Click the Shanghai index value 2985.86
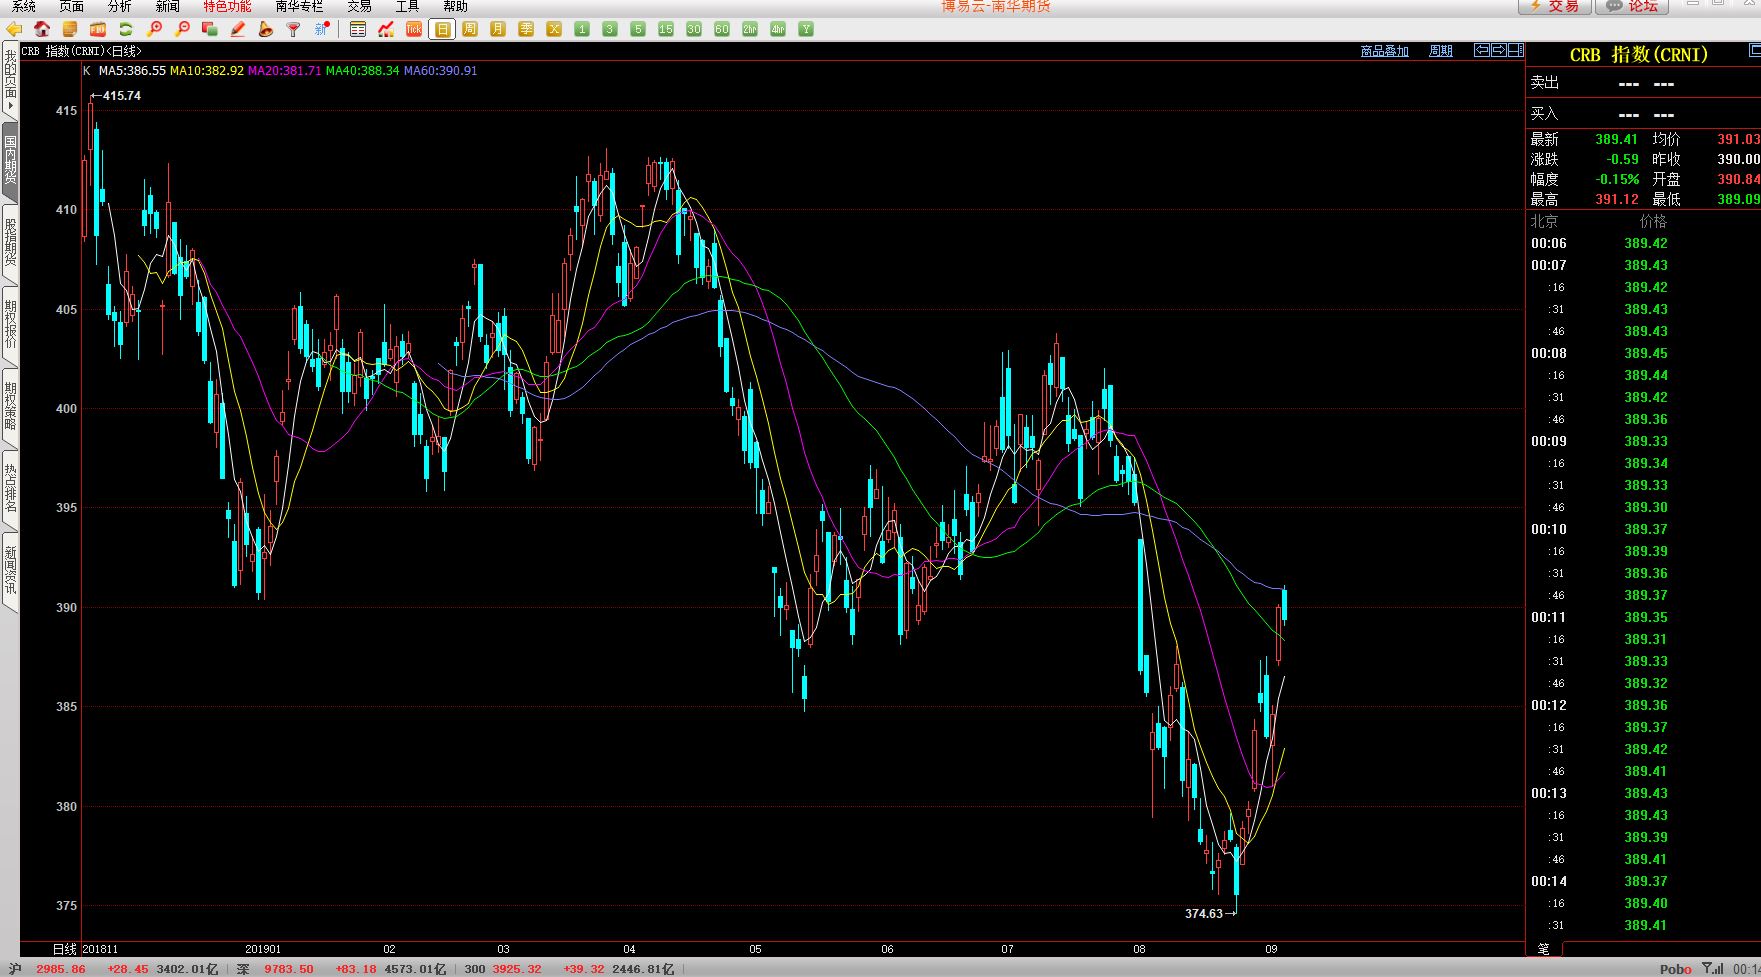This screenshot has height=977, width=1761. (x=61, y=969)
